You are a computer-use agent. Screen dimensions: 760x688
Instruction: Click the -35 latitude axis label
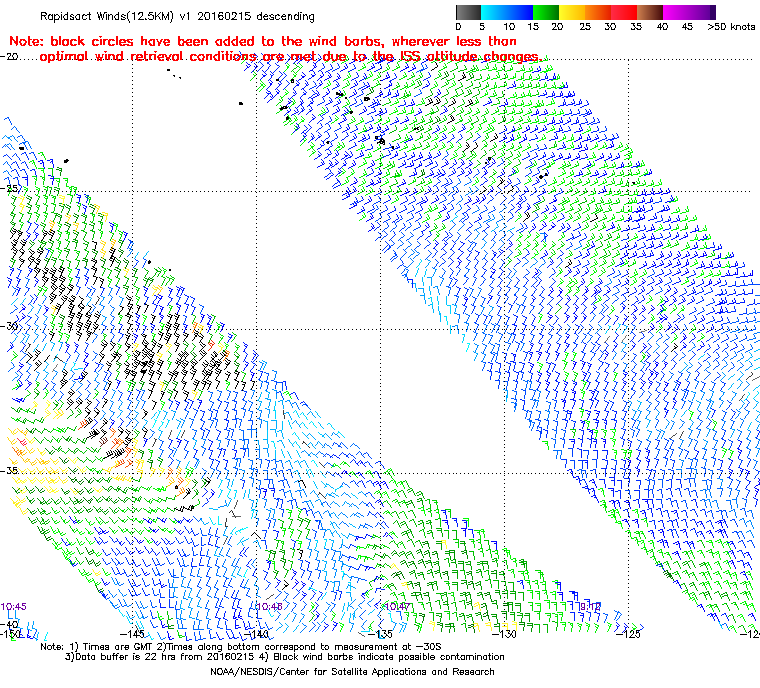9,470
